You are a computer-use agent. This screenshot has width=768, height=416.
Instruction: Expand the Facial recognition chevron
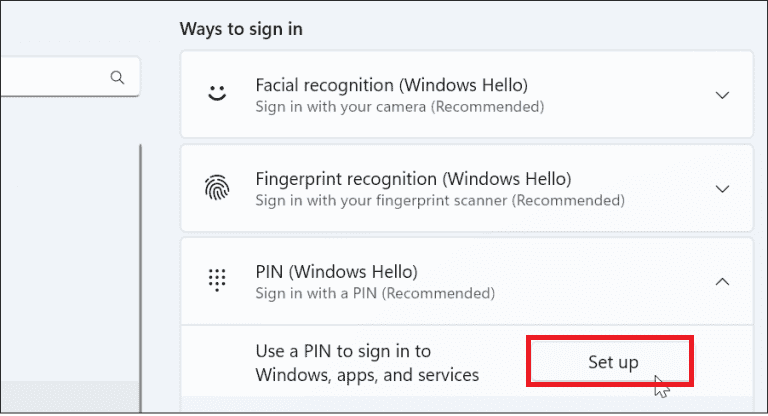[x=723, y=95]
